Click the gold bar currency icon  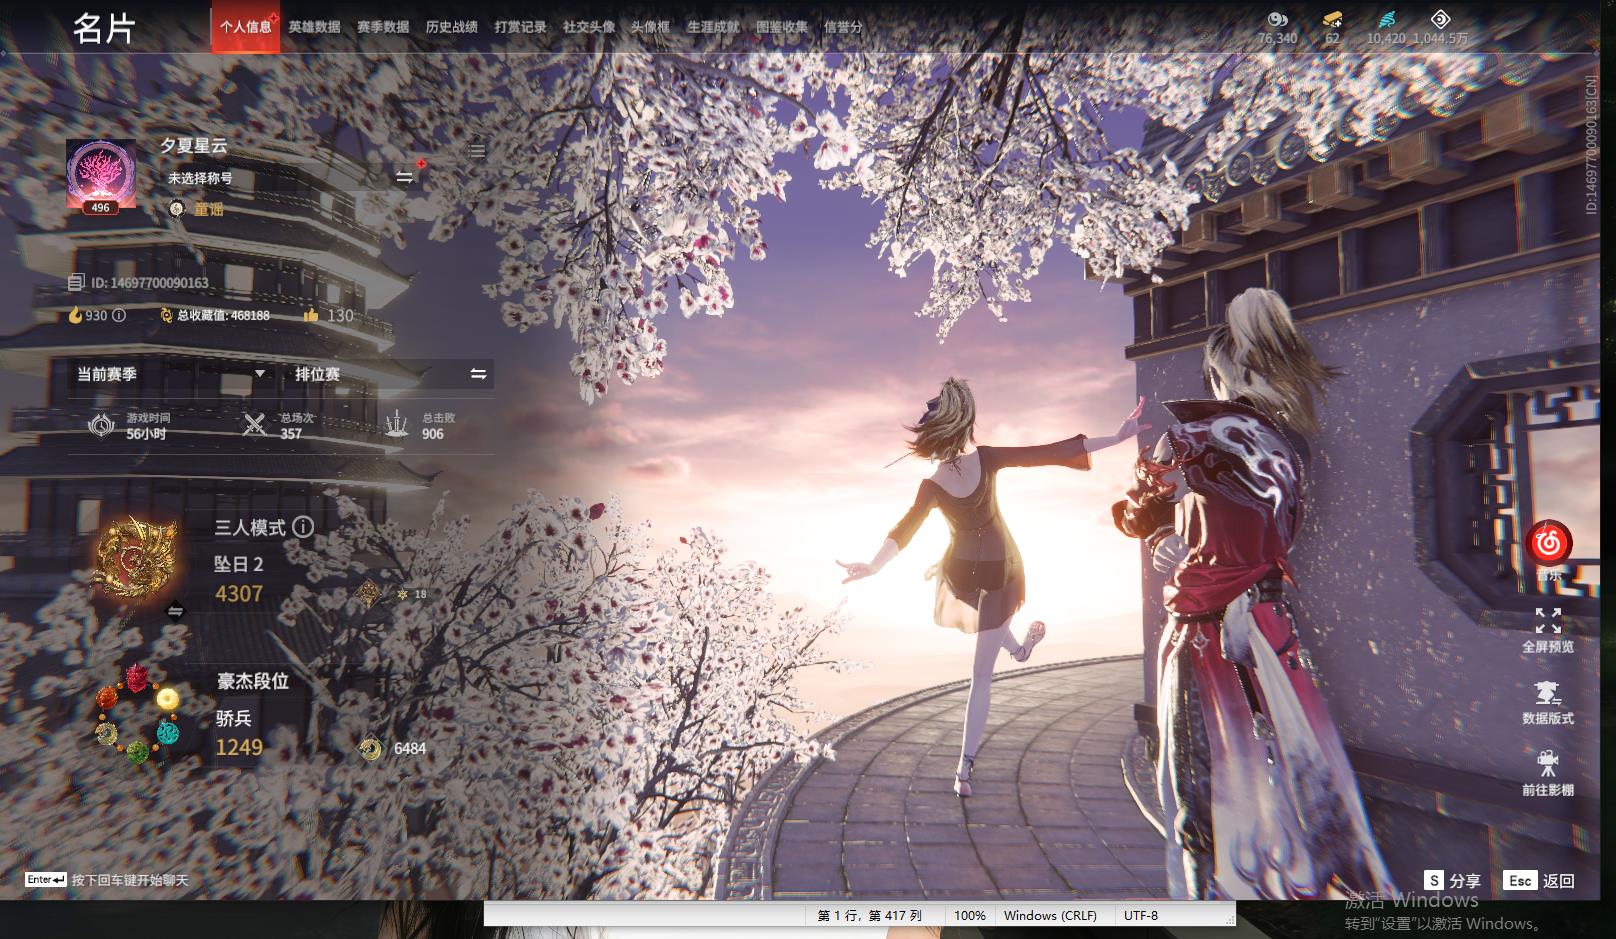[1332, 19]
